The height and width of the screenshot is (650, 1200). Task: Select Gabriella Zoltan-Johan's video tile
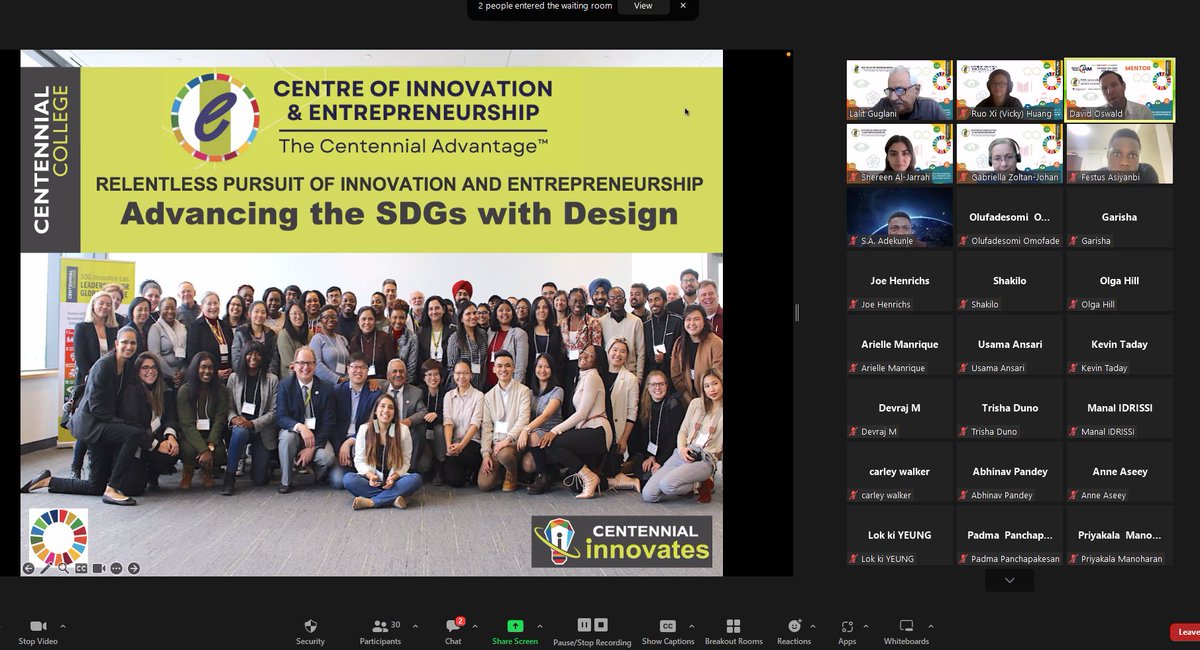click(1009, 154)
